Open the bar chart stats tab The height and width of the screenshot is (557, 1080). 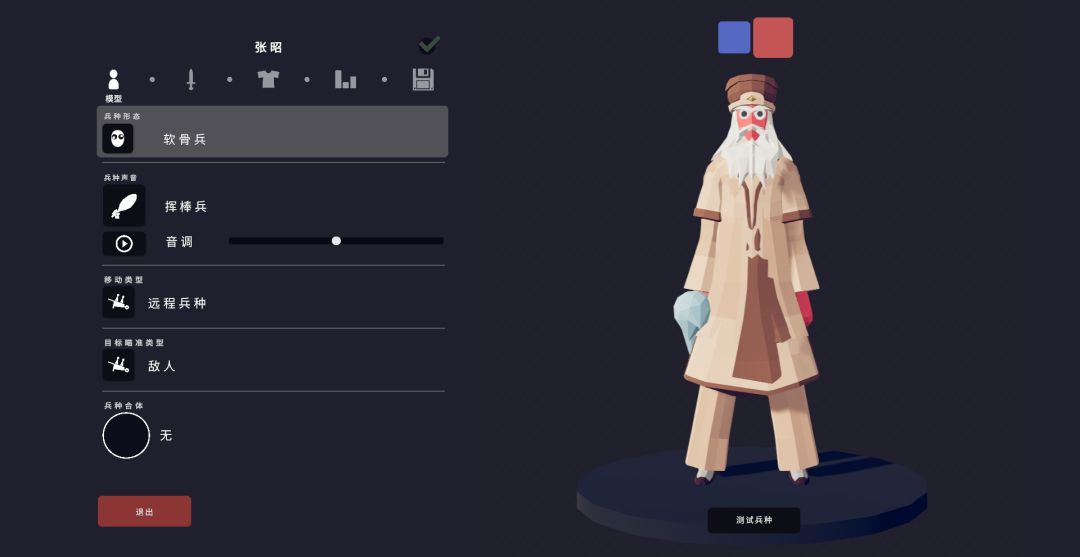pos(345,79)
